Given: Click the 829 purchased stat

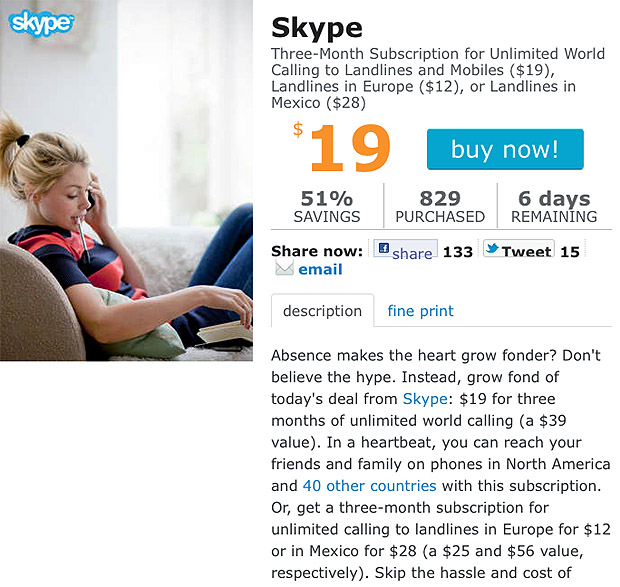Looking at the screenshot, I should coord(440,206).
